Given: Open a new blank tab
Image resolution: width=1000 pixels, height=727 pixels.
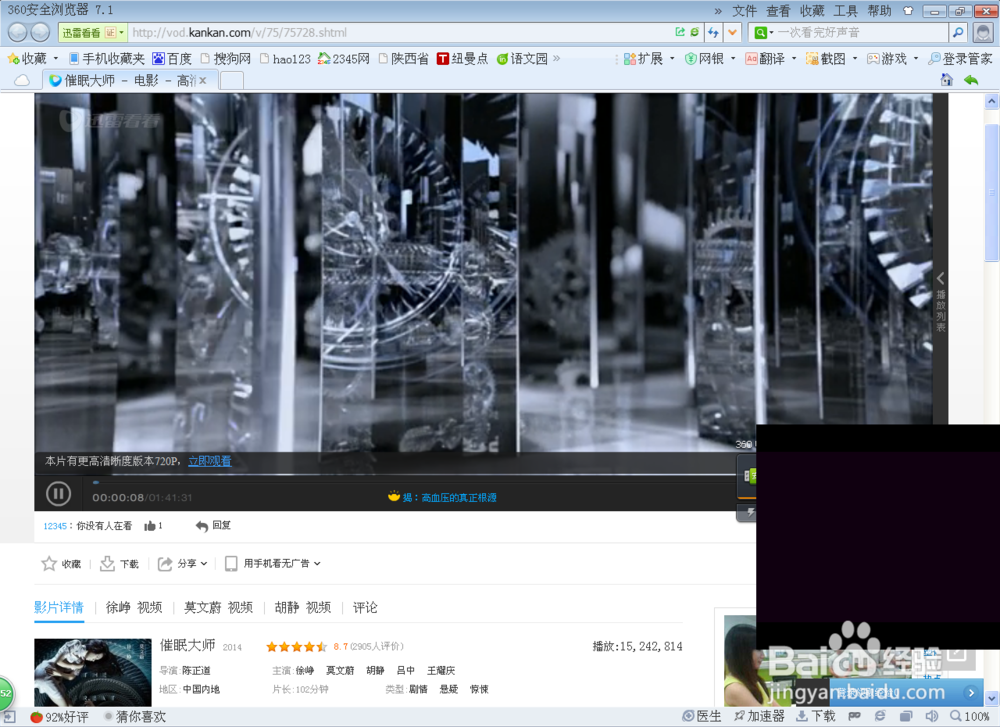Looking at the screenshot, I should pyautogui.click(x=232, y=80).
